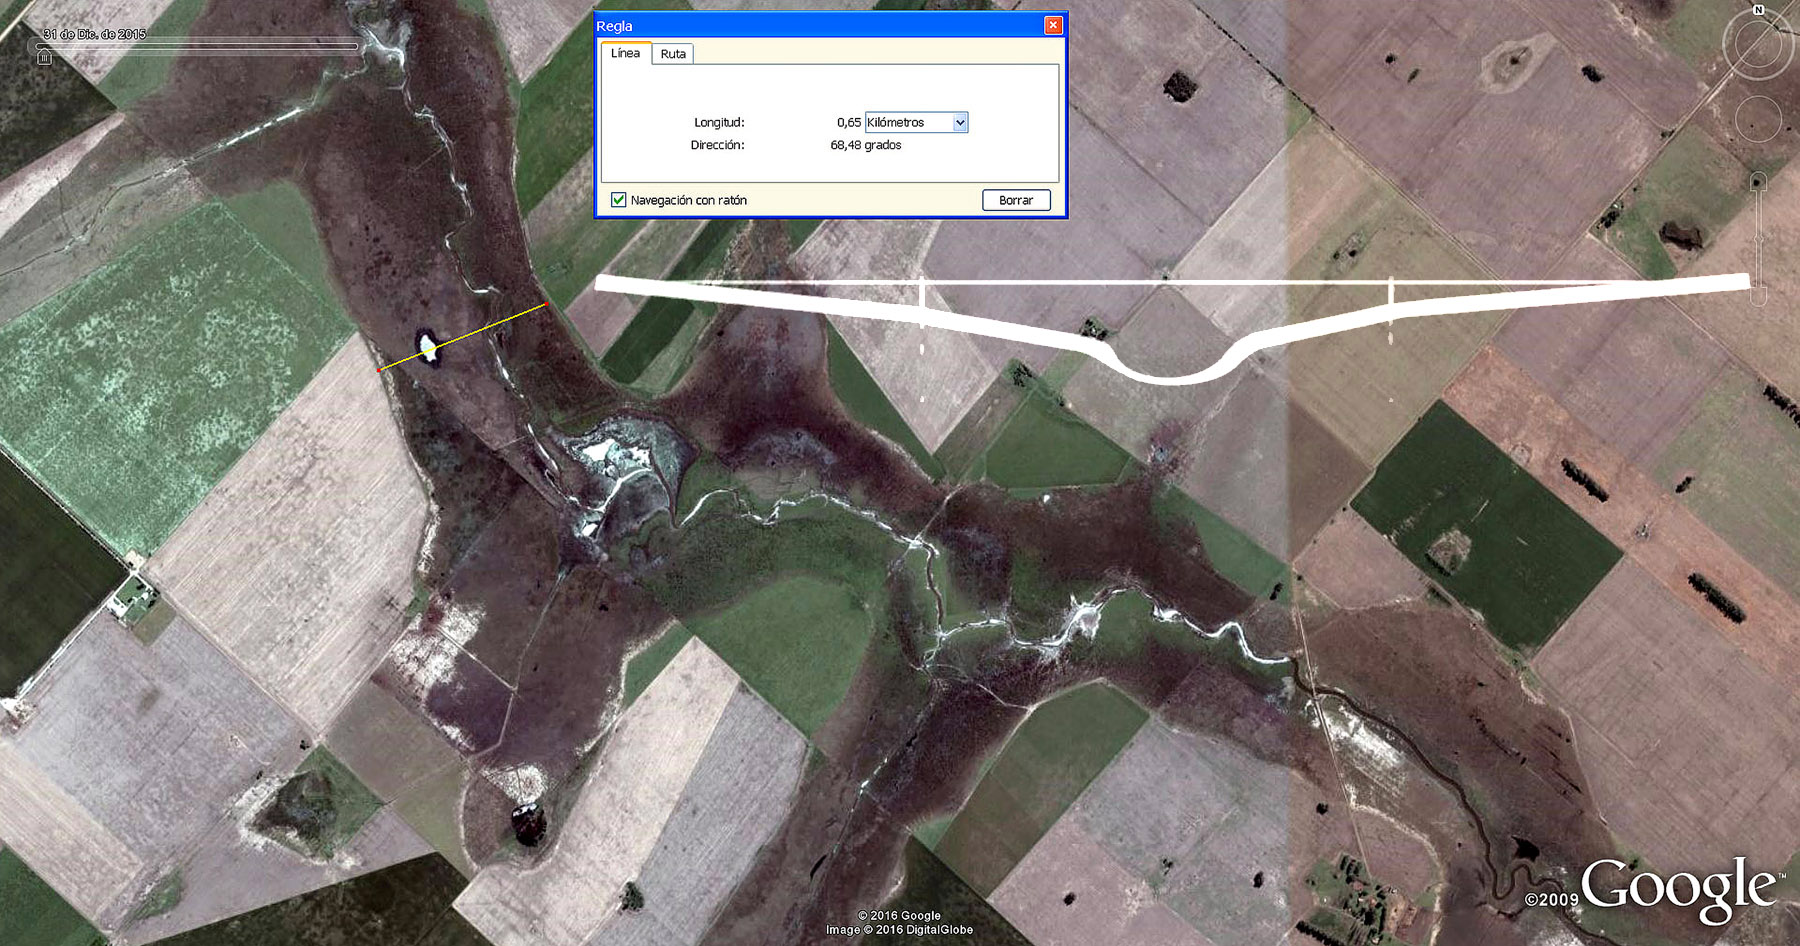Click the zoom slider's center handle
The image size is (1800, 946).
click(1758, 240)
